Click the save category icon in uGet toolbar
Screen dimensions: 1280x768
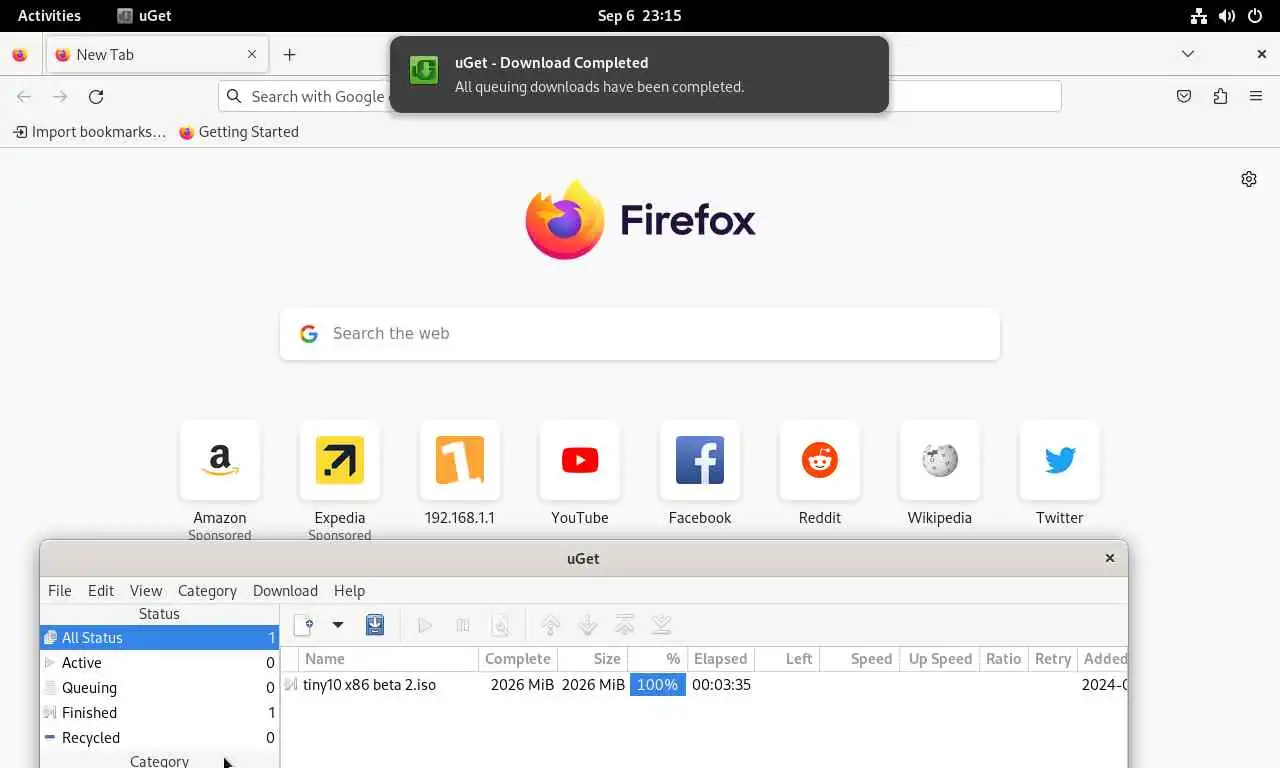coord(375,625)
